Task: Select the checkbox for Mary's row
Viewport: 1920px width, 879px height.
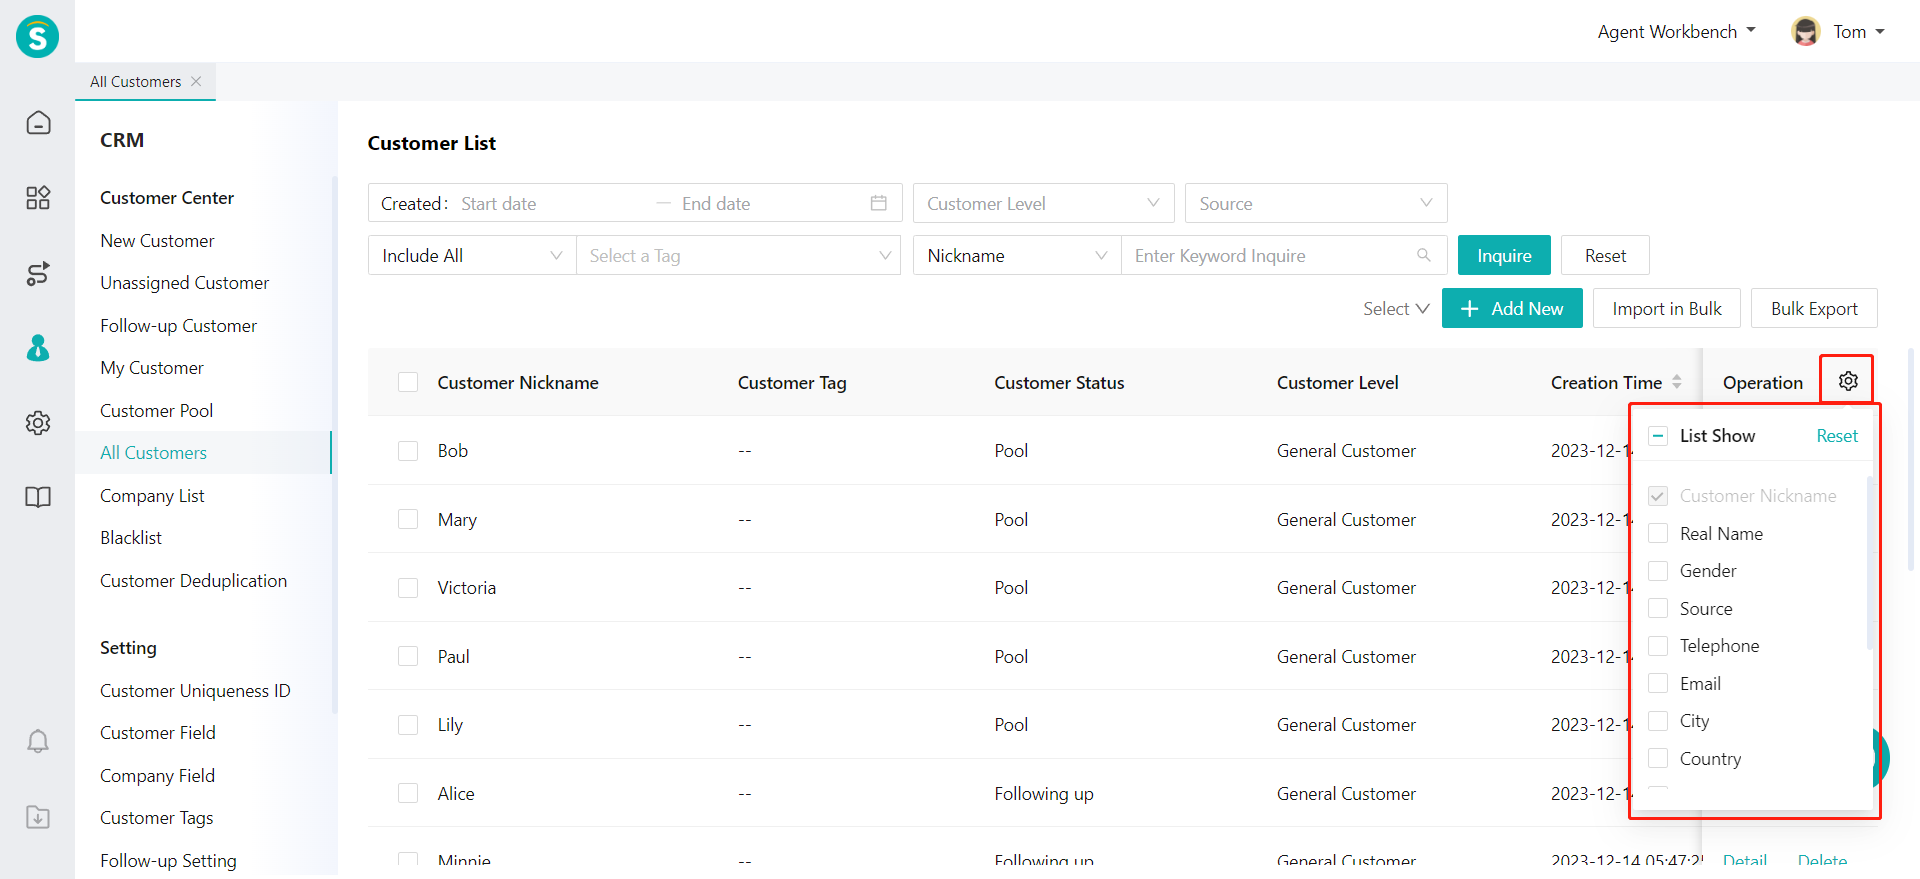Action: click(x=408, y=519)
